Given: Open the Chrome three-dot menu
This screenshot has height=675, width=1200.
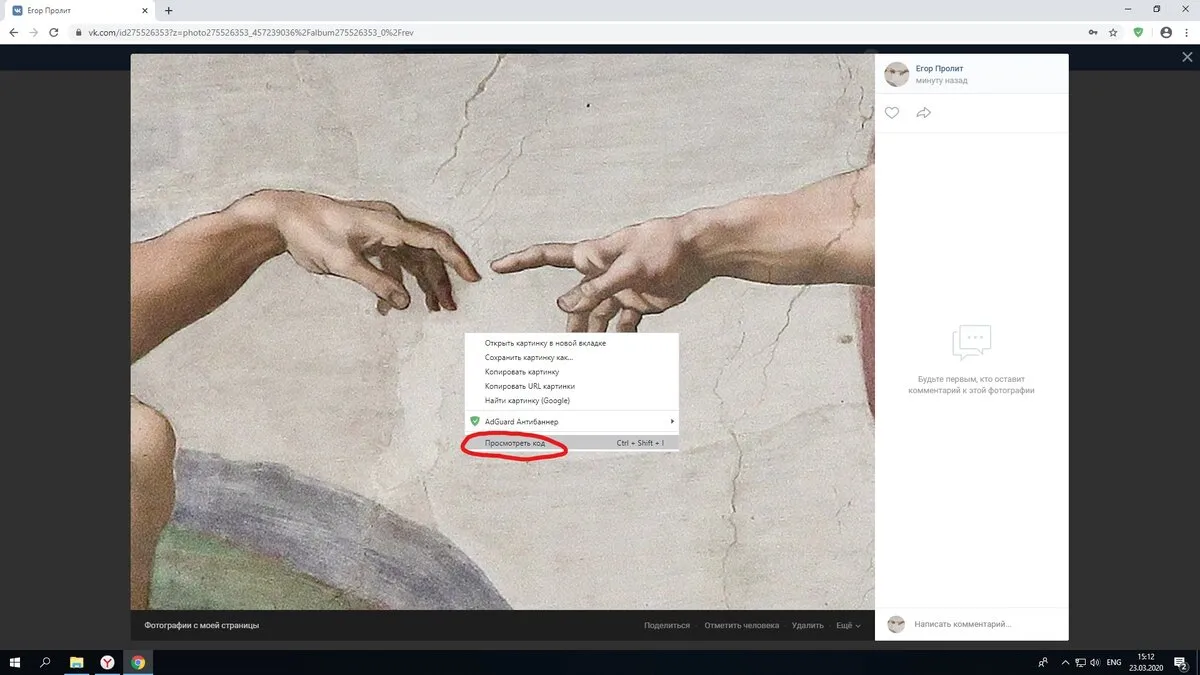Looking at the screenshot, I should click(1186, 32).
